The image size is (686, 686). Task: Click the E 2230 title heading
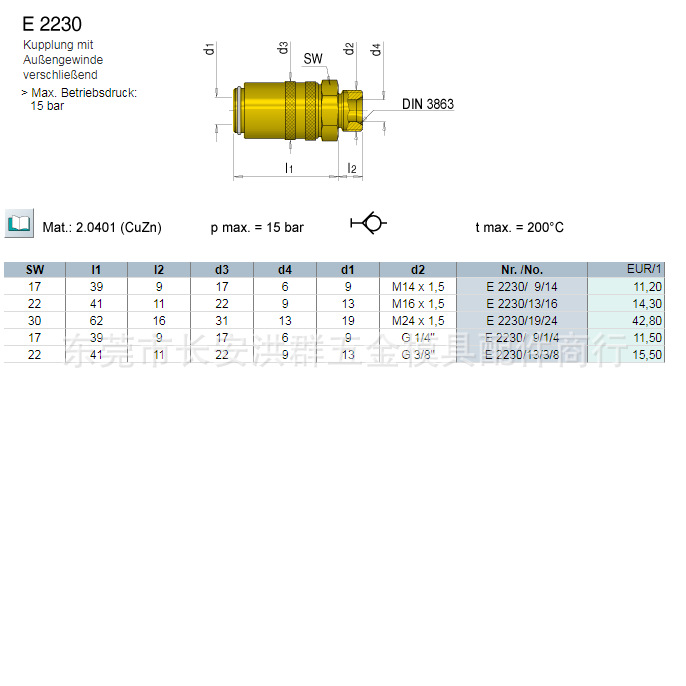click(52, 24)
